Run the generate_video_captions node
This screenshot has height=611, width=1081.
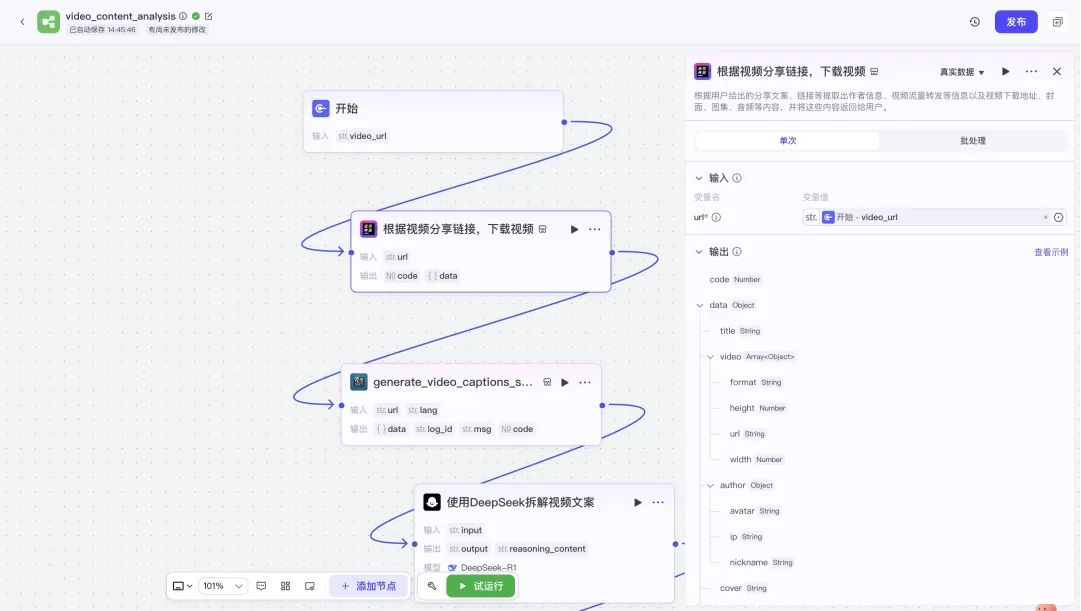point(565,382)
